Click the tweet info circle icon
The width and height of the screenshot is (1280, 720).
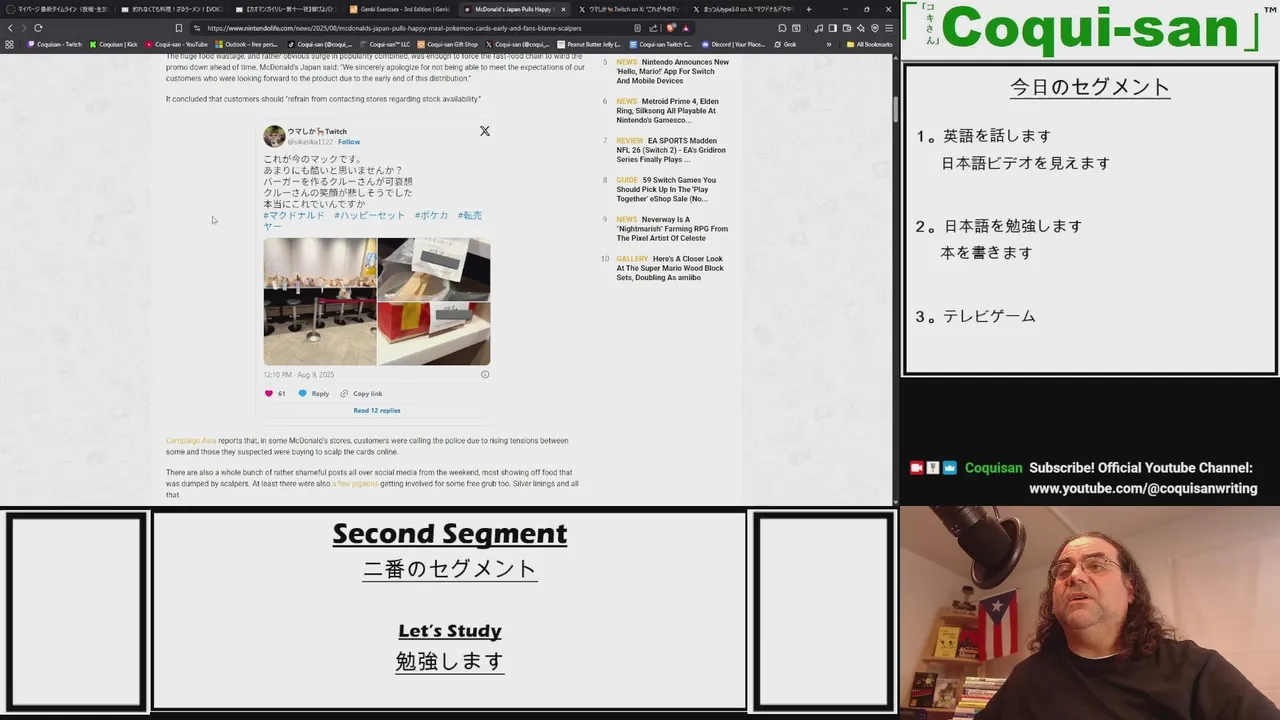[485, 375]
